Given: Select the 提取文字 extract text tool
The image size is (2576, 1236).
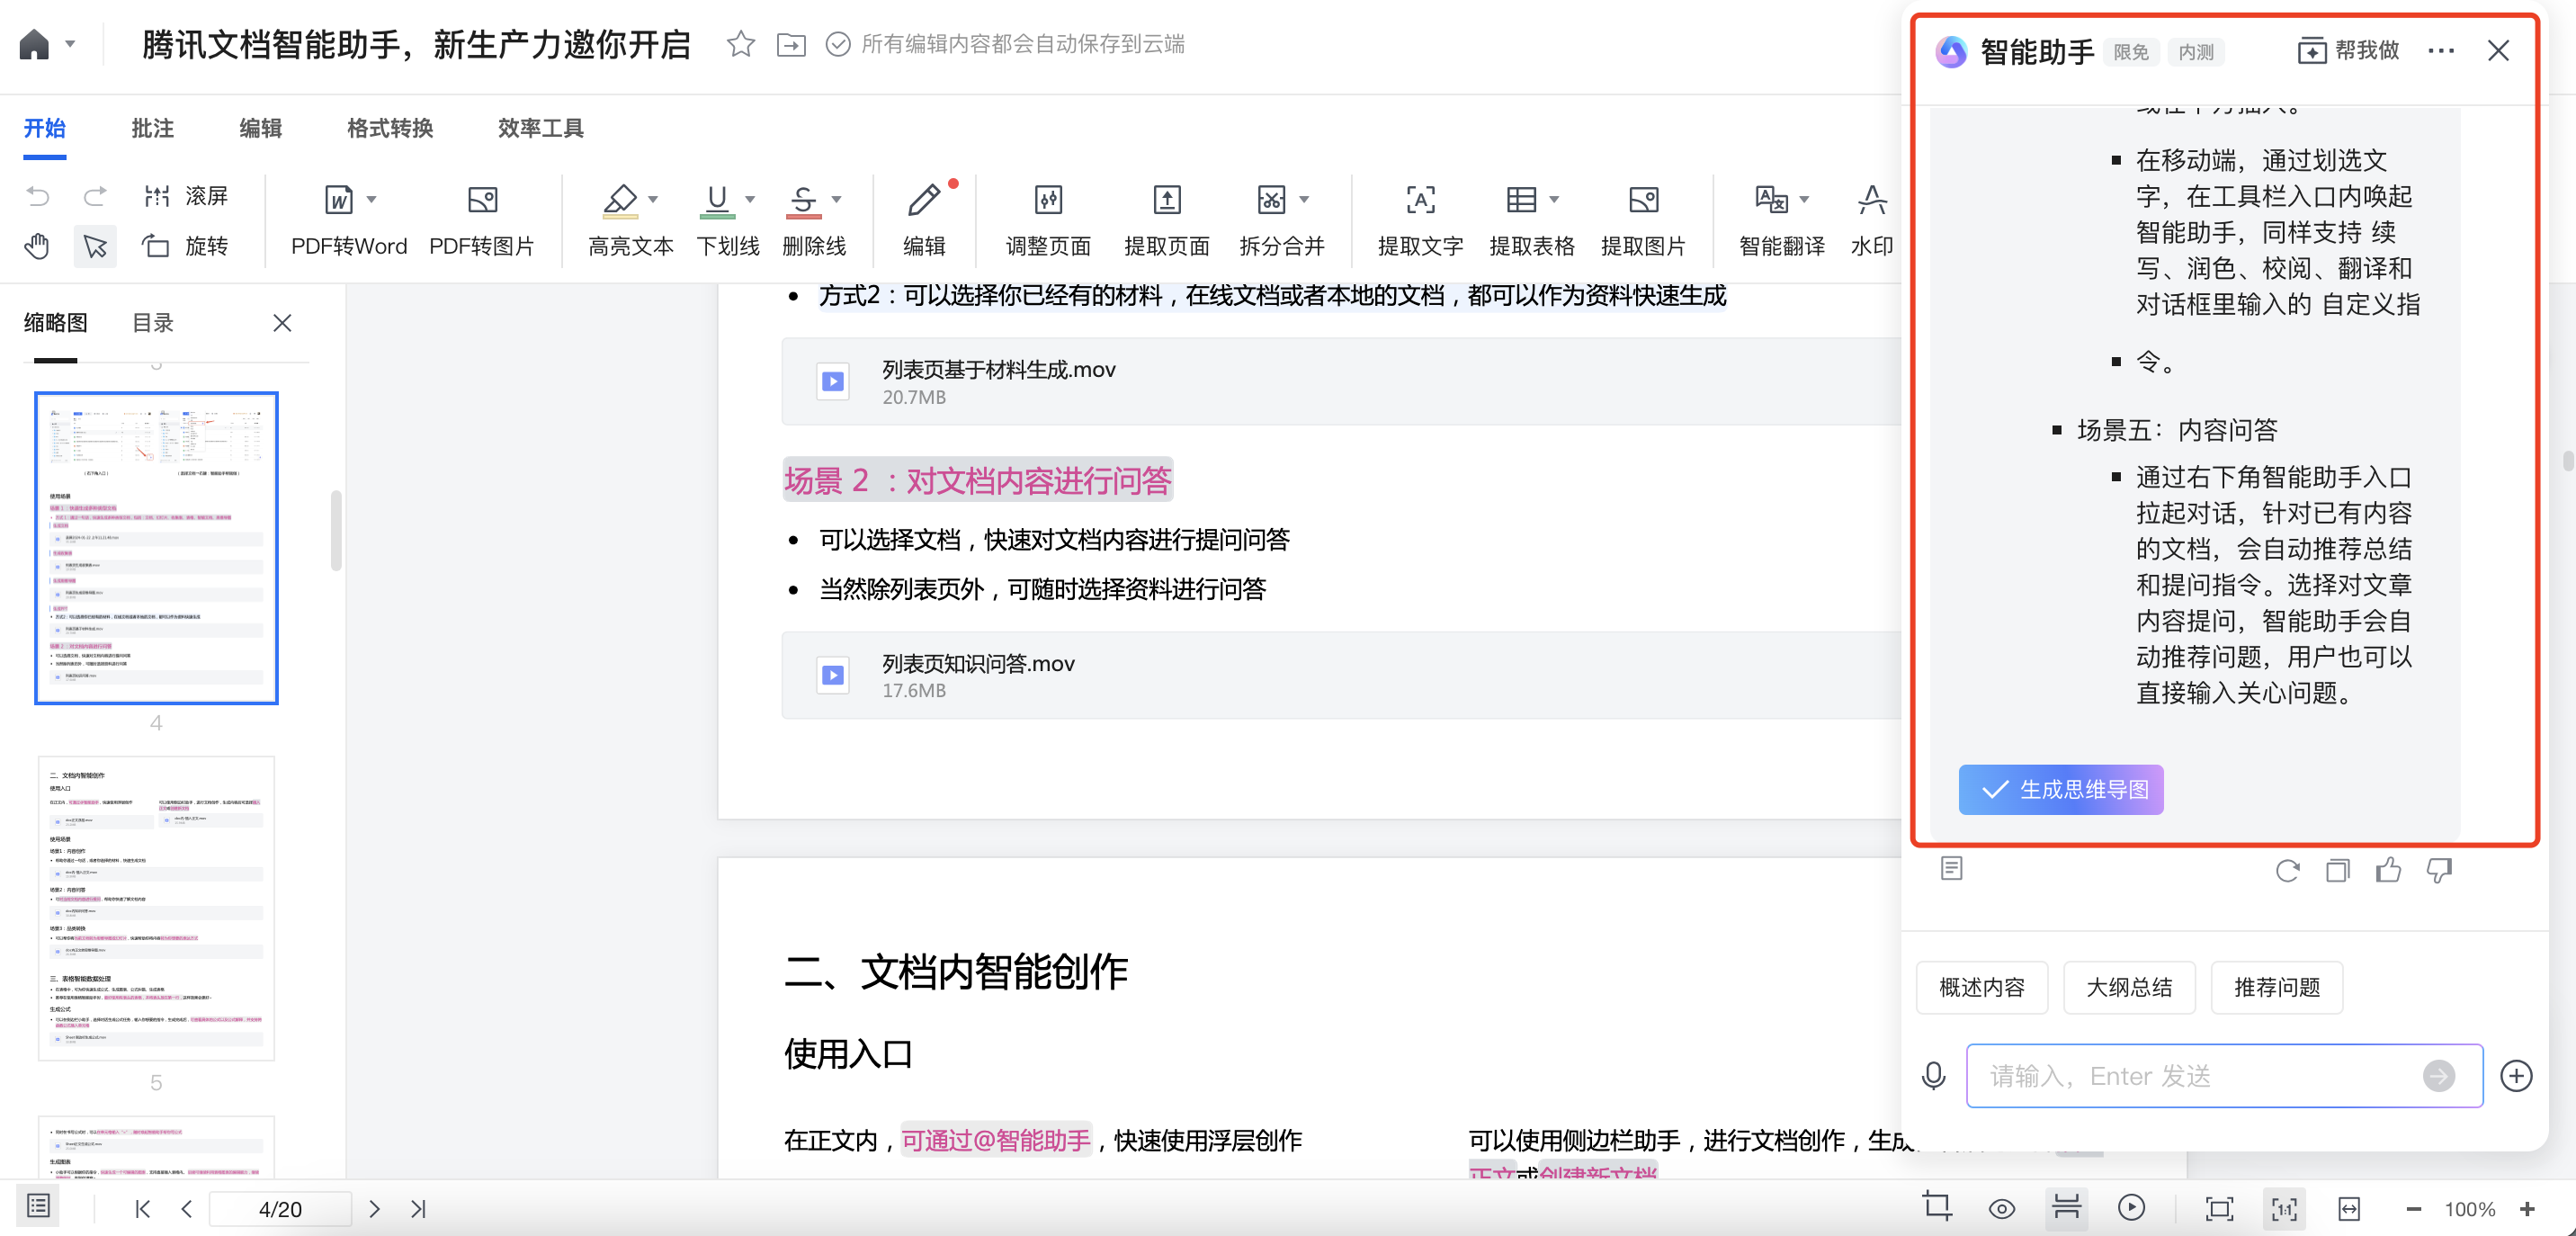Looking at the screenshot, I should [1419, 200].
